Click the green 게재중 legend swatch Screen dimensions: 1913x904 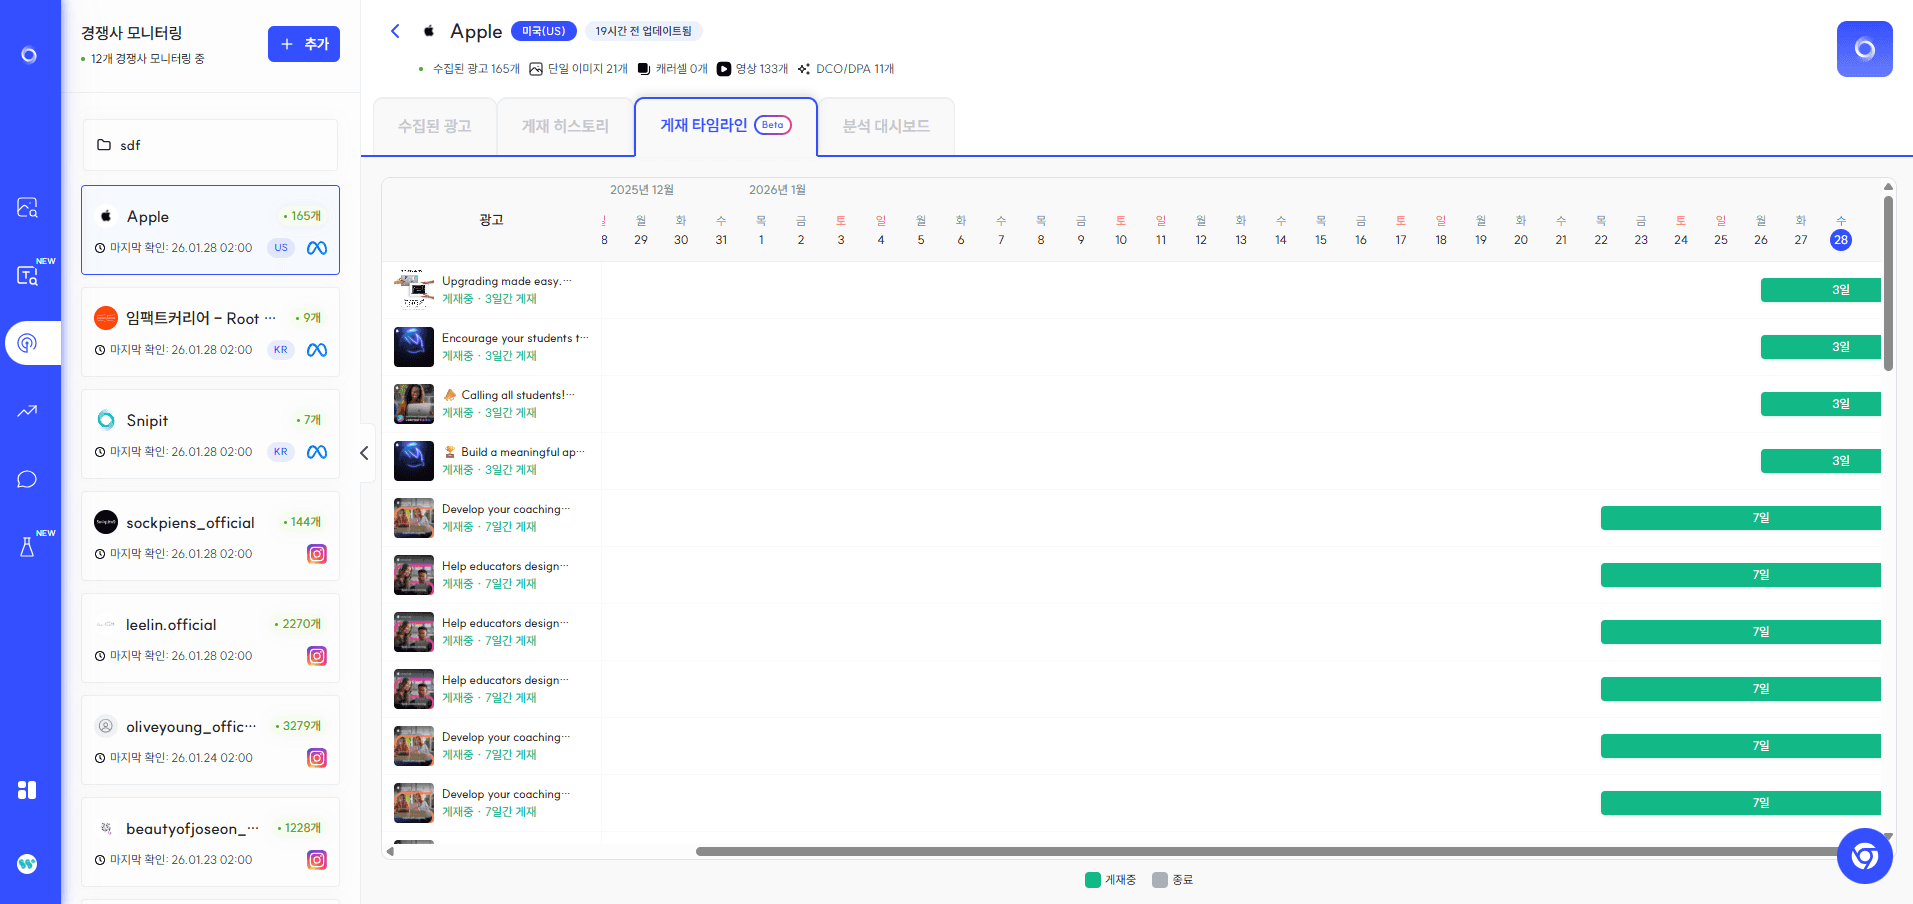[1093, 880]
